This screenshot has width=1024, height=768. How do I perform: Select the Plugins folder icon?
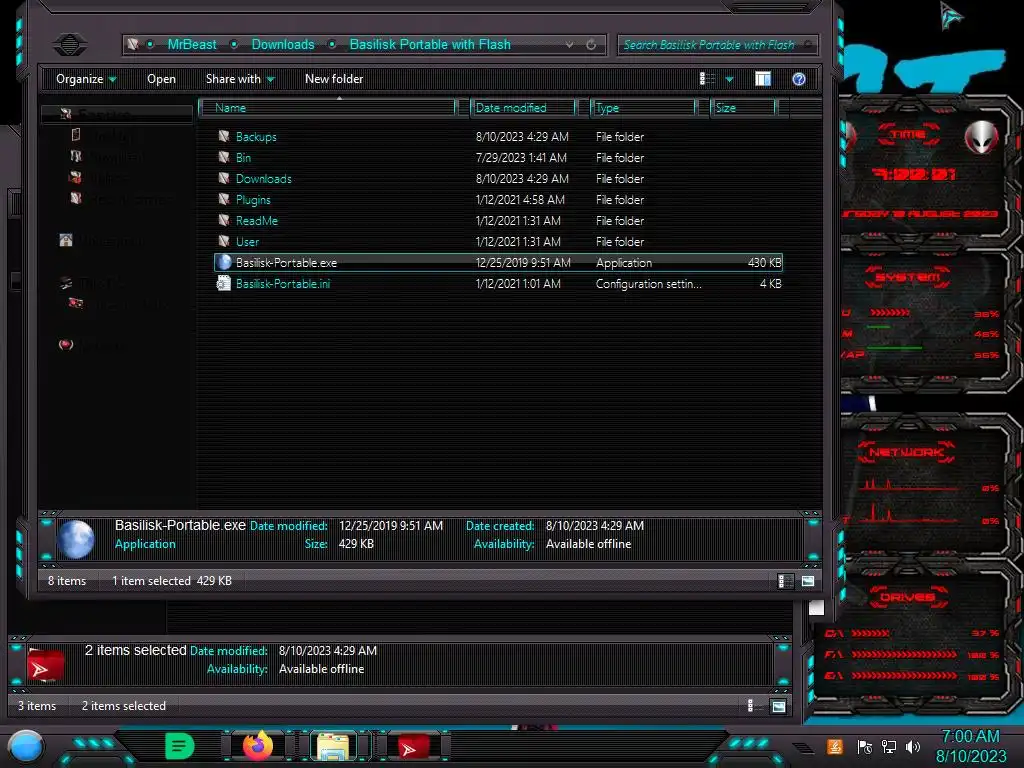(224, 199)
